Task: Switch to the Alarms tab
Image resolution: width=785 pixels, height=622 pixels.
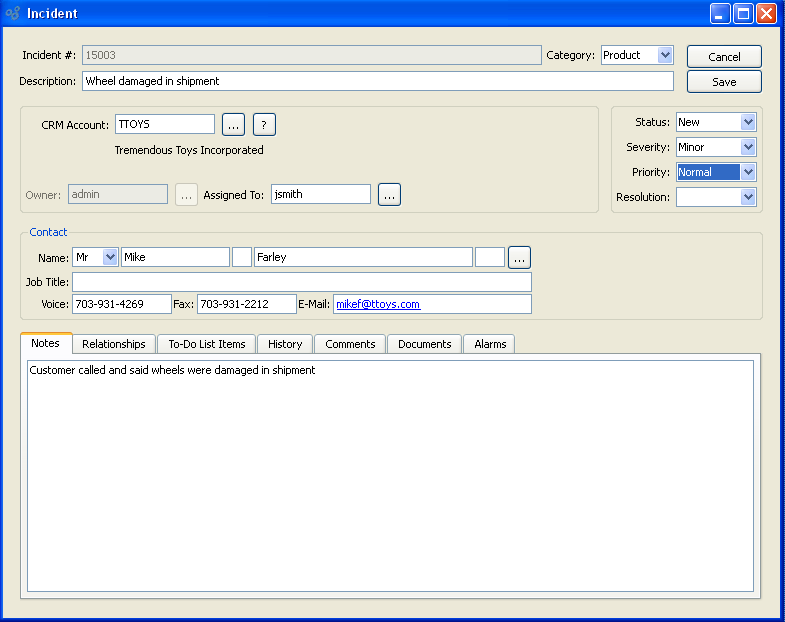Action: tap(490, 344)
